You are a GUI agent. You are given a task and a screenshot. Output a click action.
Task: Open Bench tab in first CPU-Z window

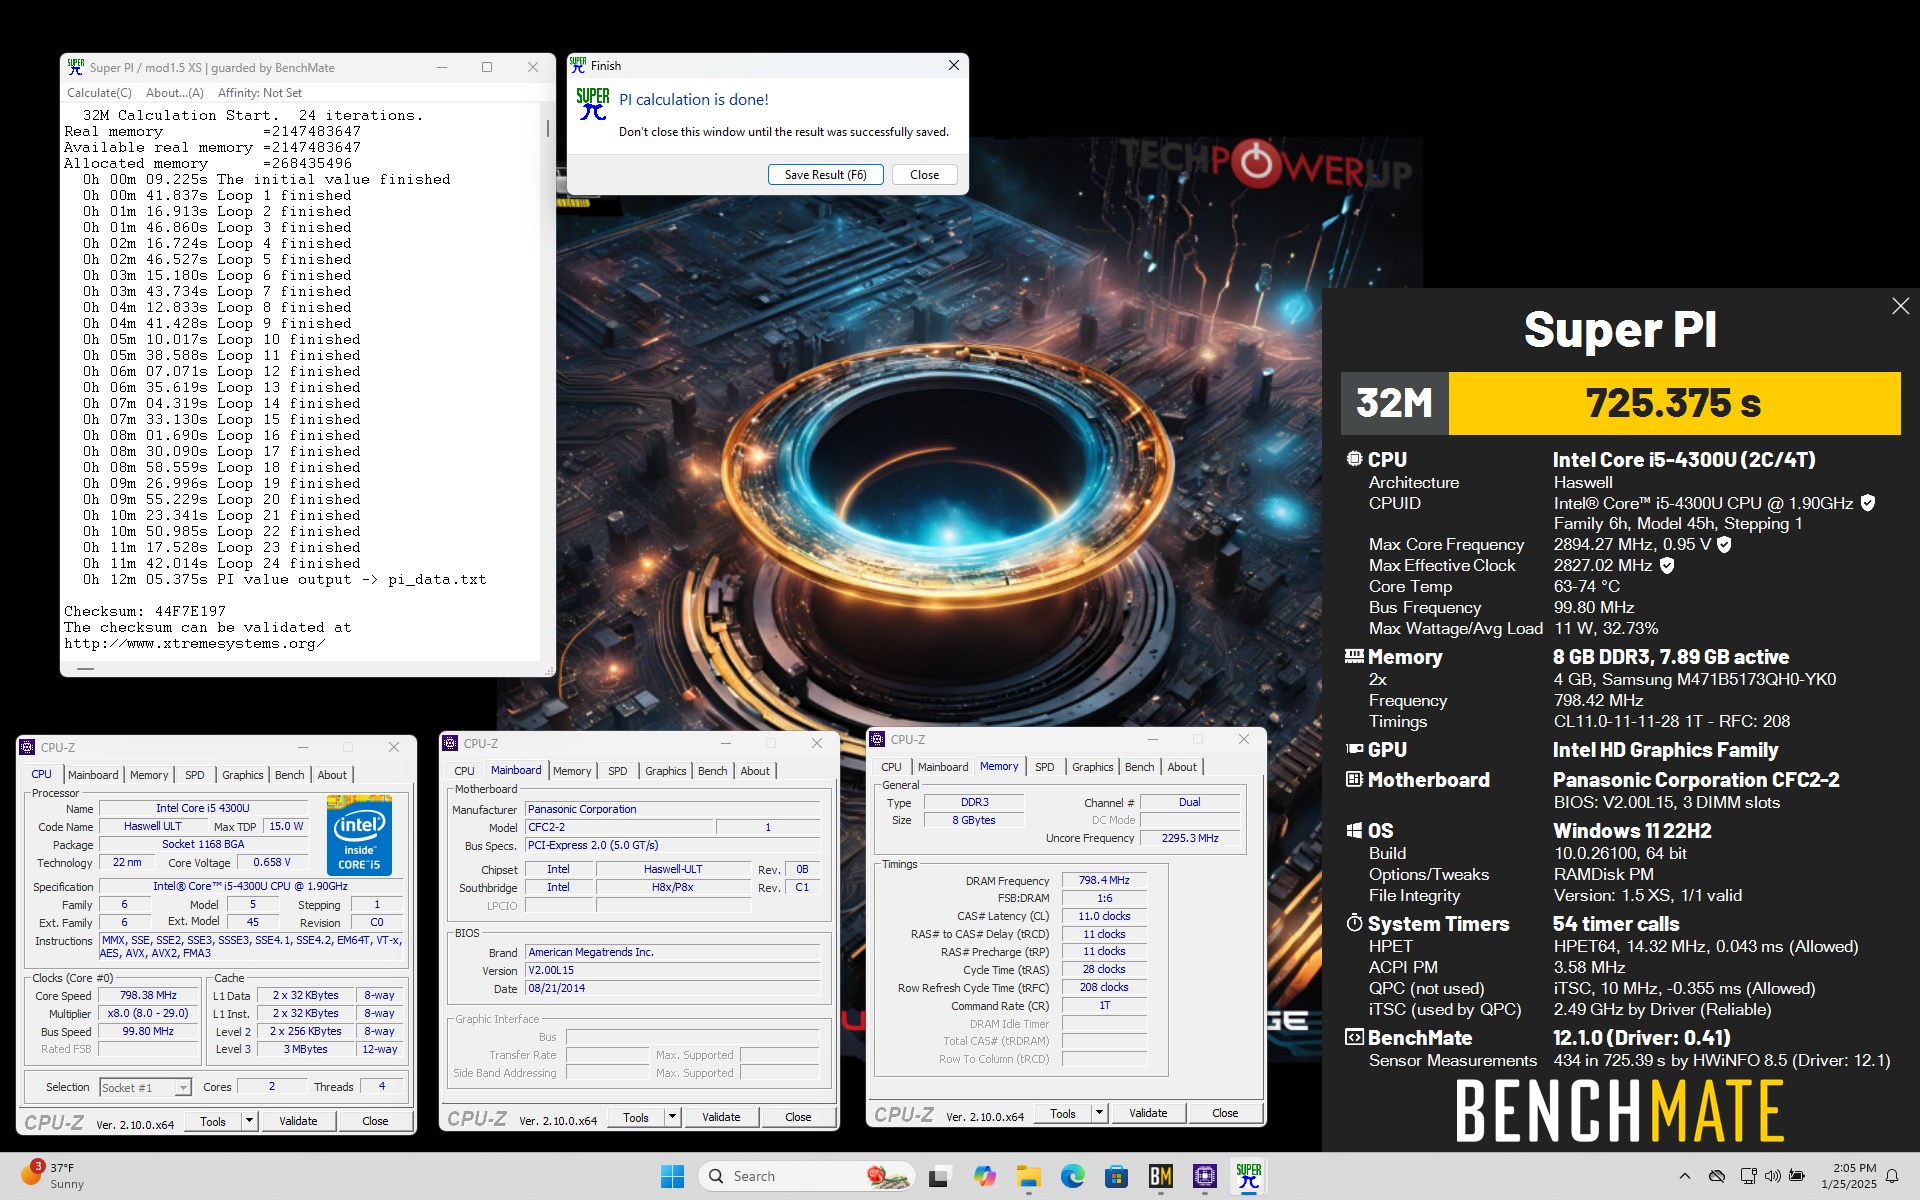click(x=289, y=775)
